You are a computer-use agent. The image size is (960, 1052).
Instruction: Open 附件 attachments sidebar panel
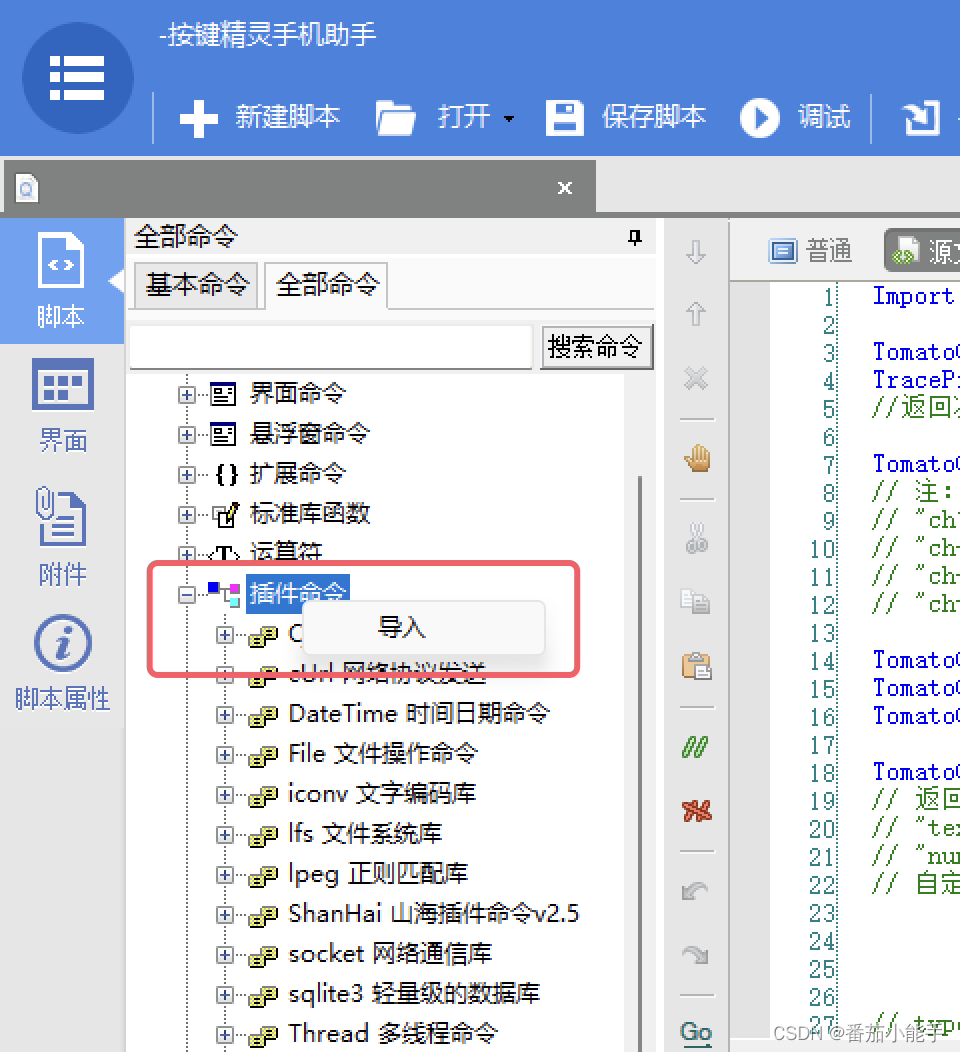point(62,536)
